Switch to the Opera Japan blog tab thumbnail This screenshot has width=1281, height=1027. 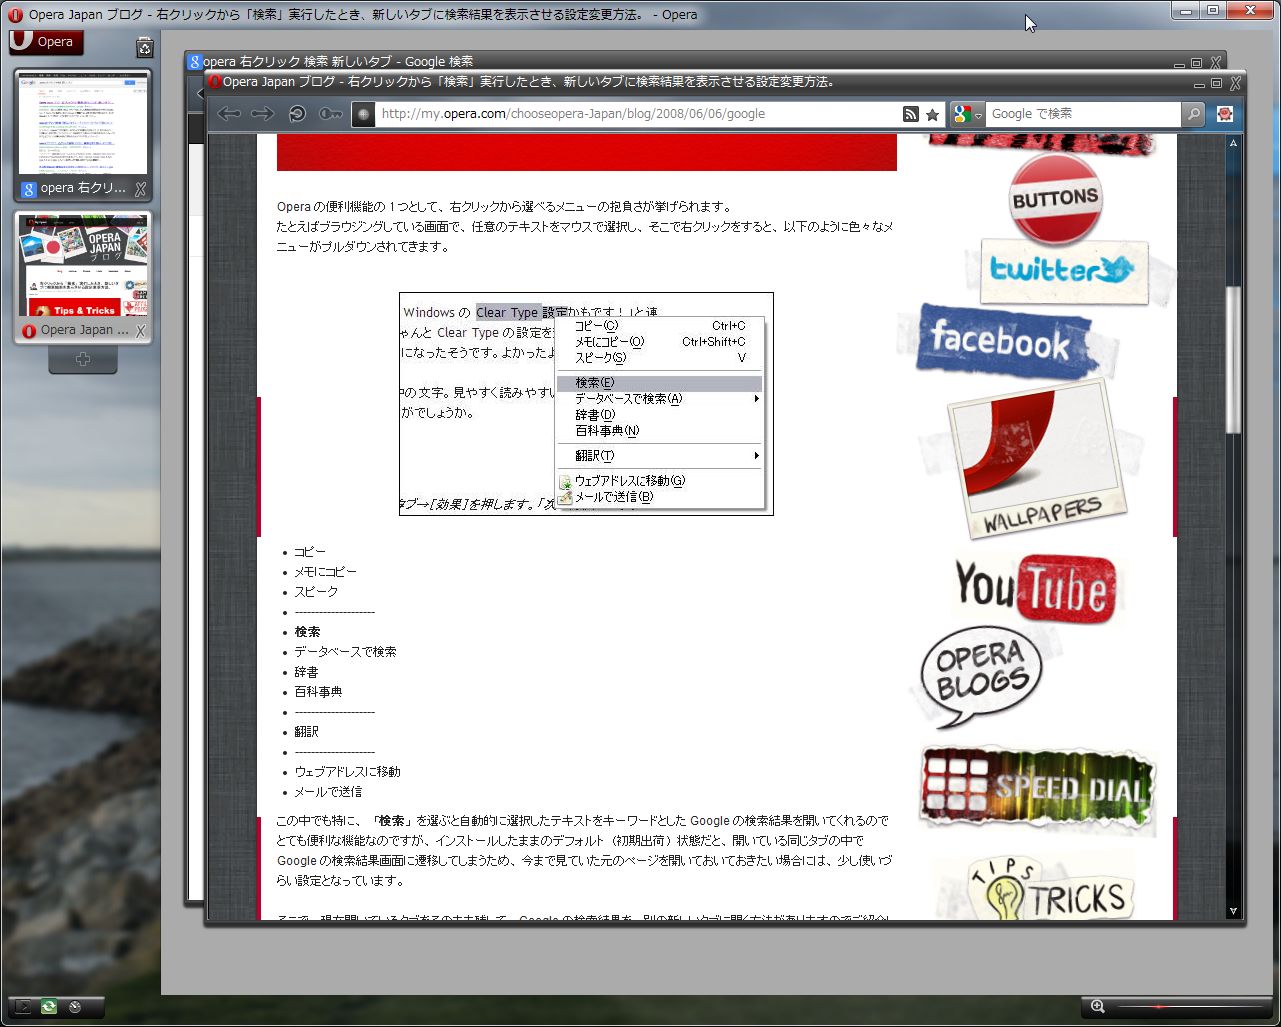[83, 277]
